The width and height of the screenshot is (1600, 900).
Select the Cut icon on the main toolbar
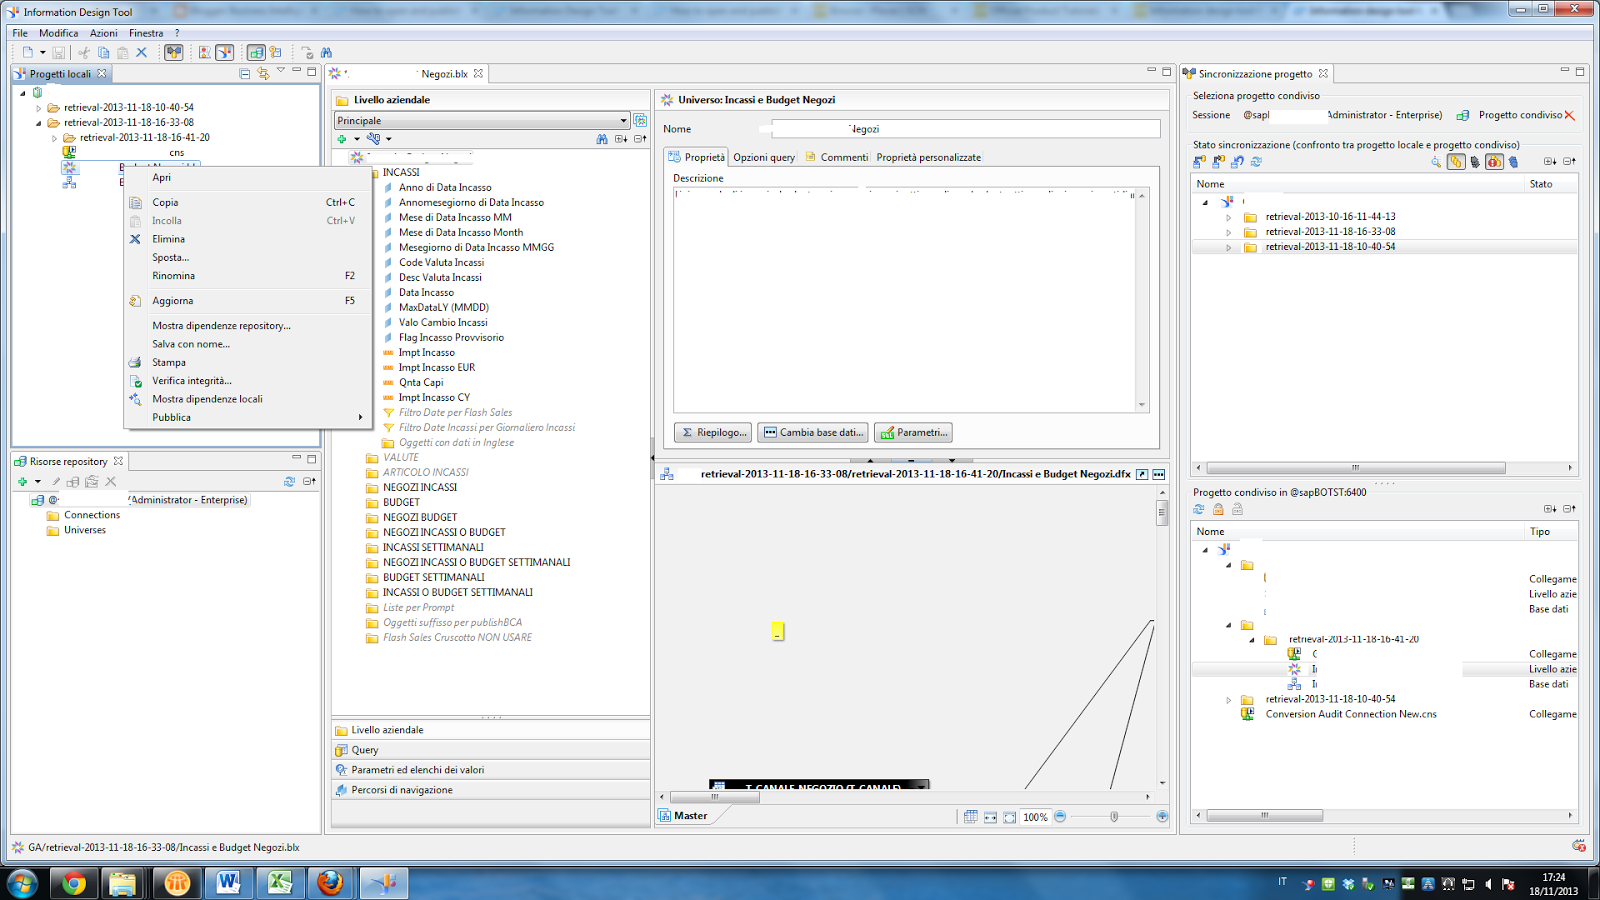tap(84, 51)
